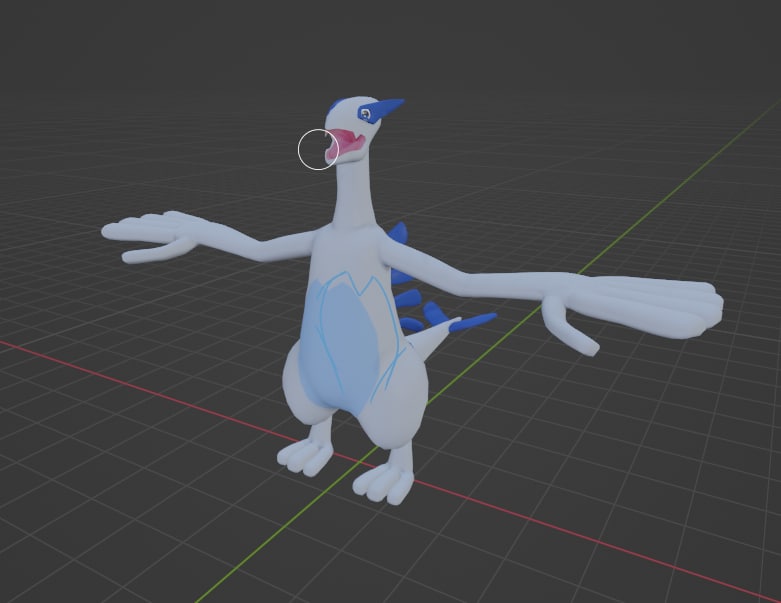Click the model's pink open mouth
This screenshot has width=781, height=603.
345,144
